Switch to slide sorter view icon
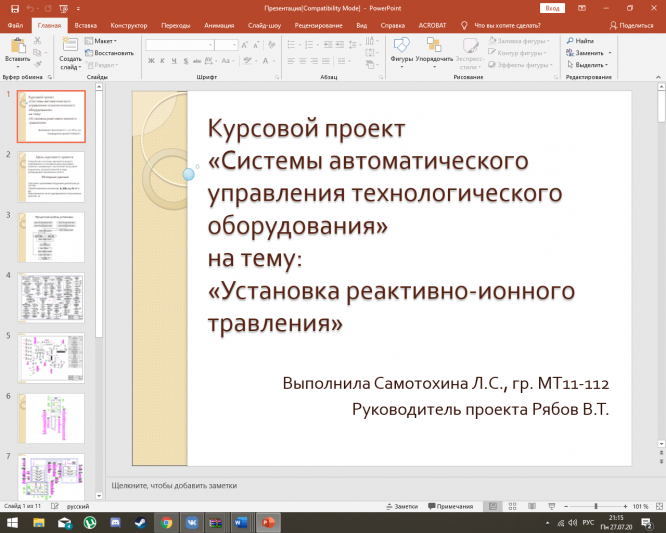The height and width of the screenshot is (533, 666). click(512, 507)
